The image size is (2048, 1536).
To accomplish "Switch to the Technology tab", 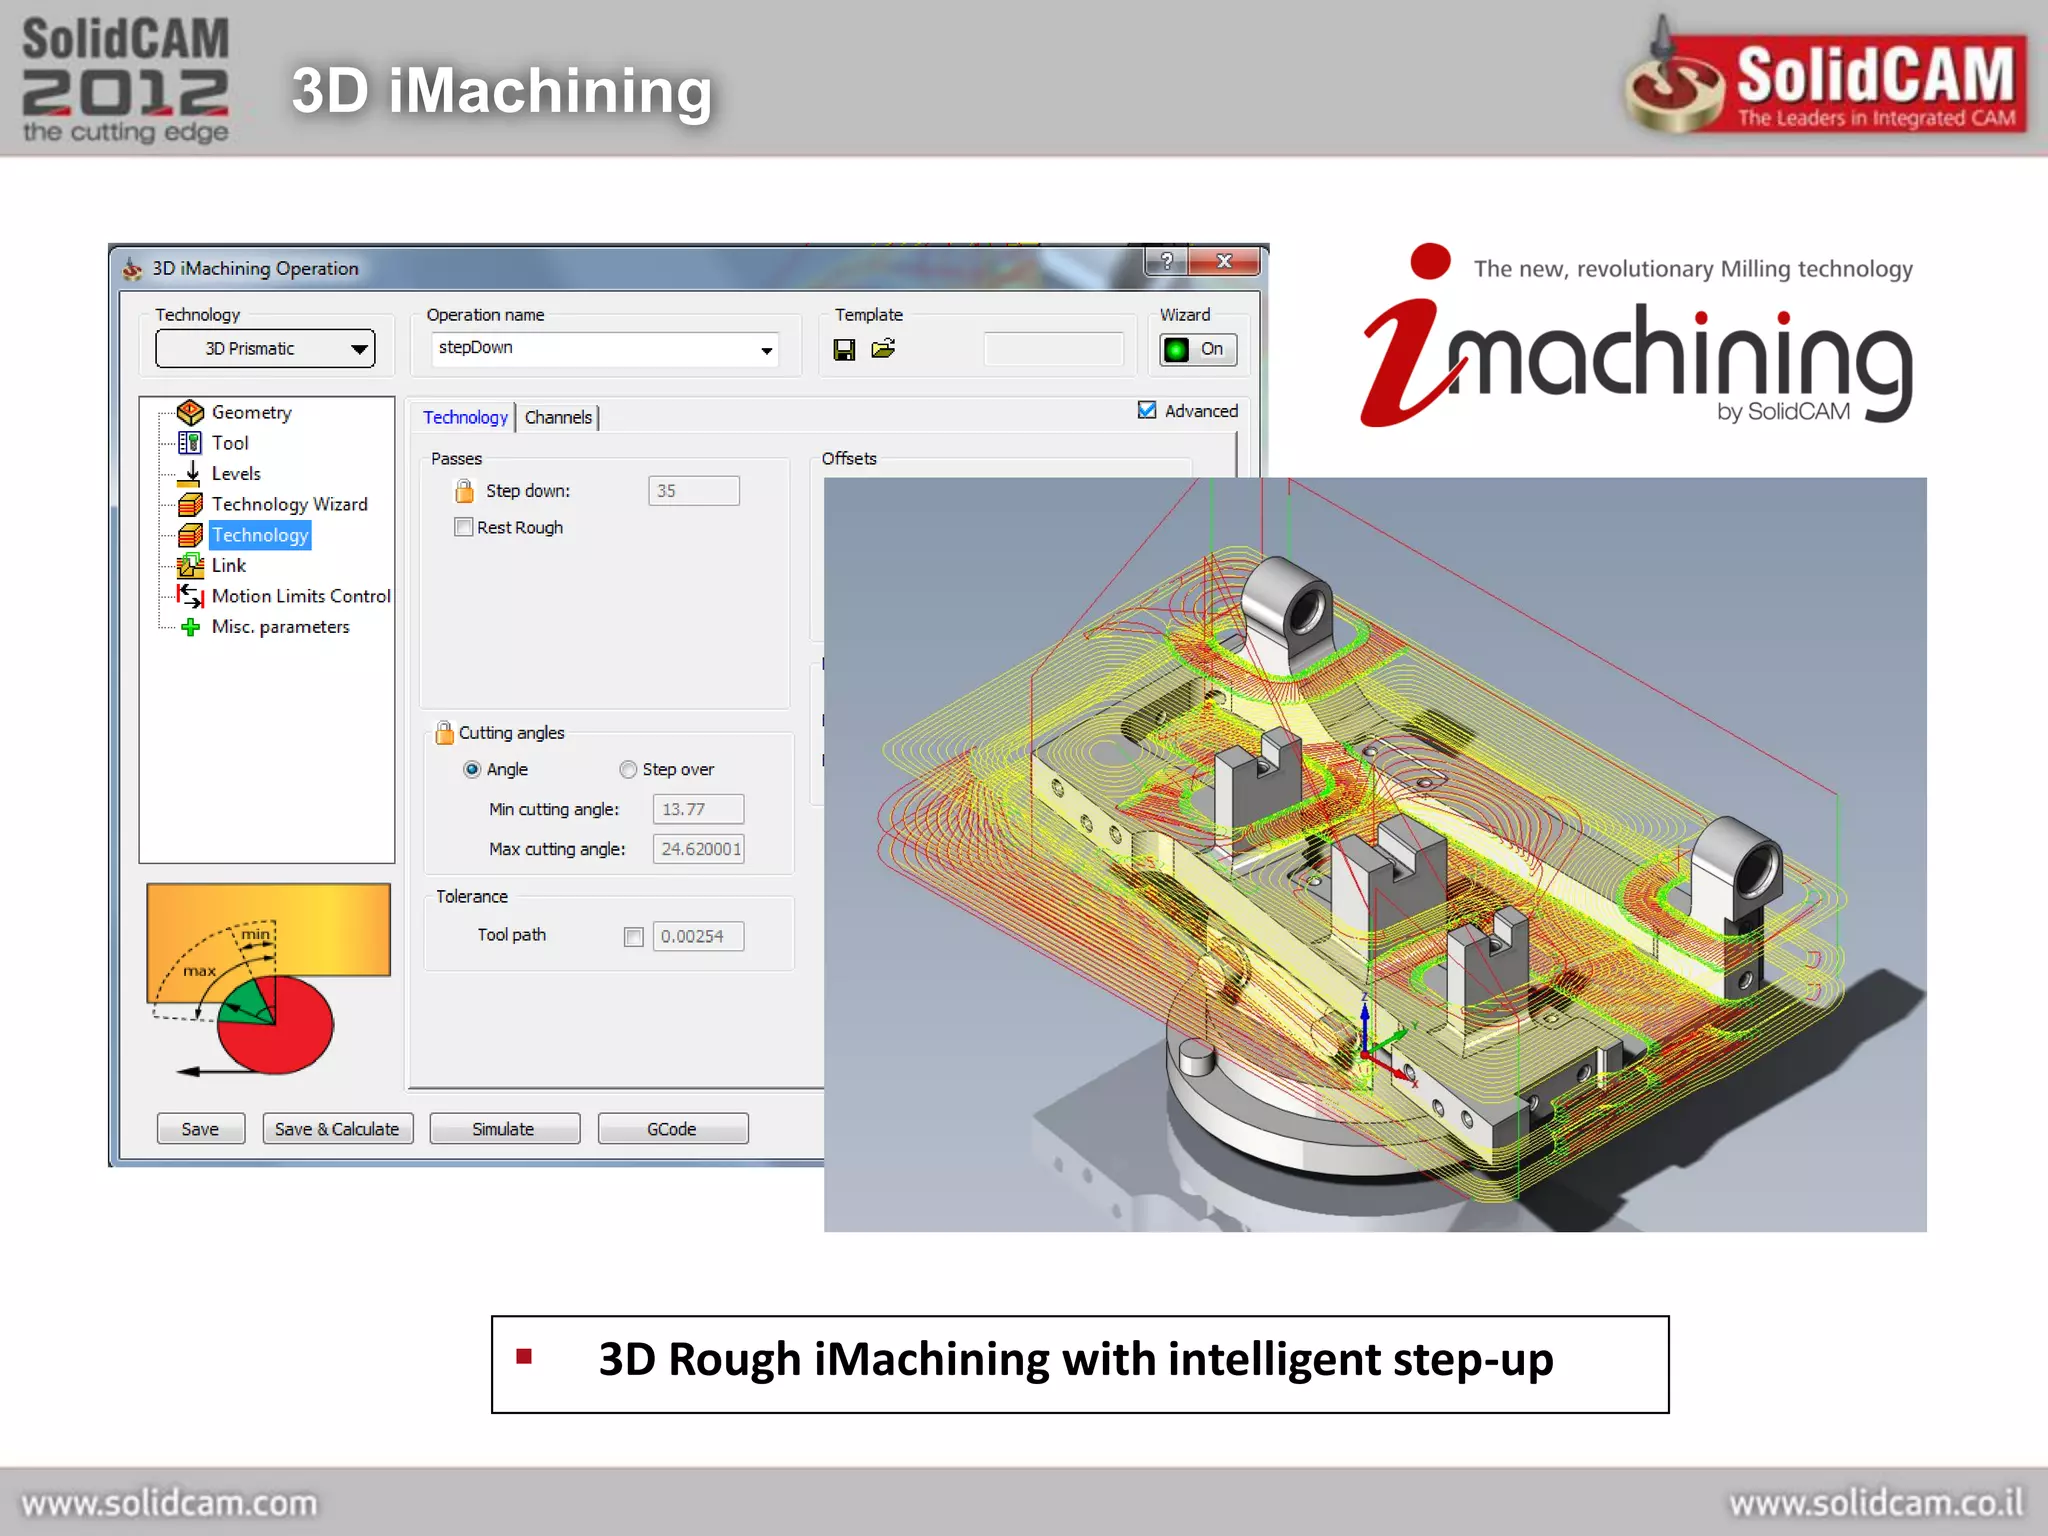I will click(465, 417).
